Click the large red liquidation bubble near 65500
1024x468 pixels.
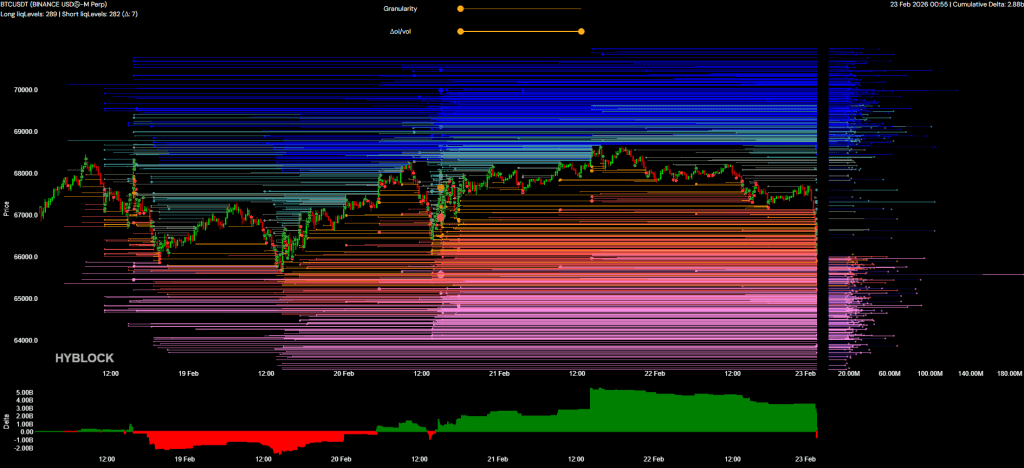(440, 275)
